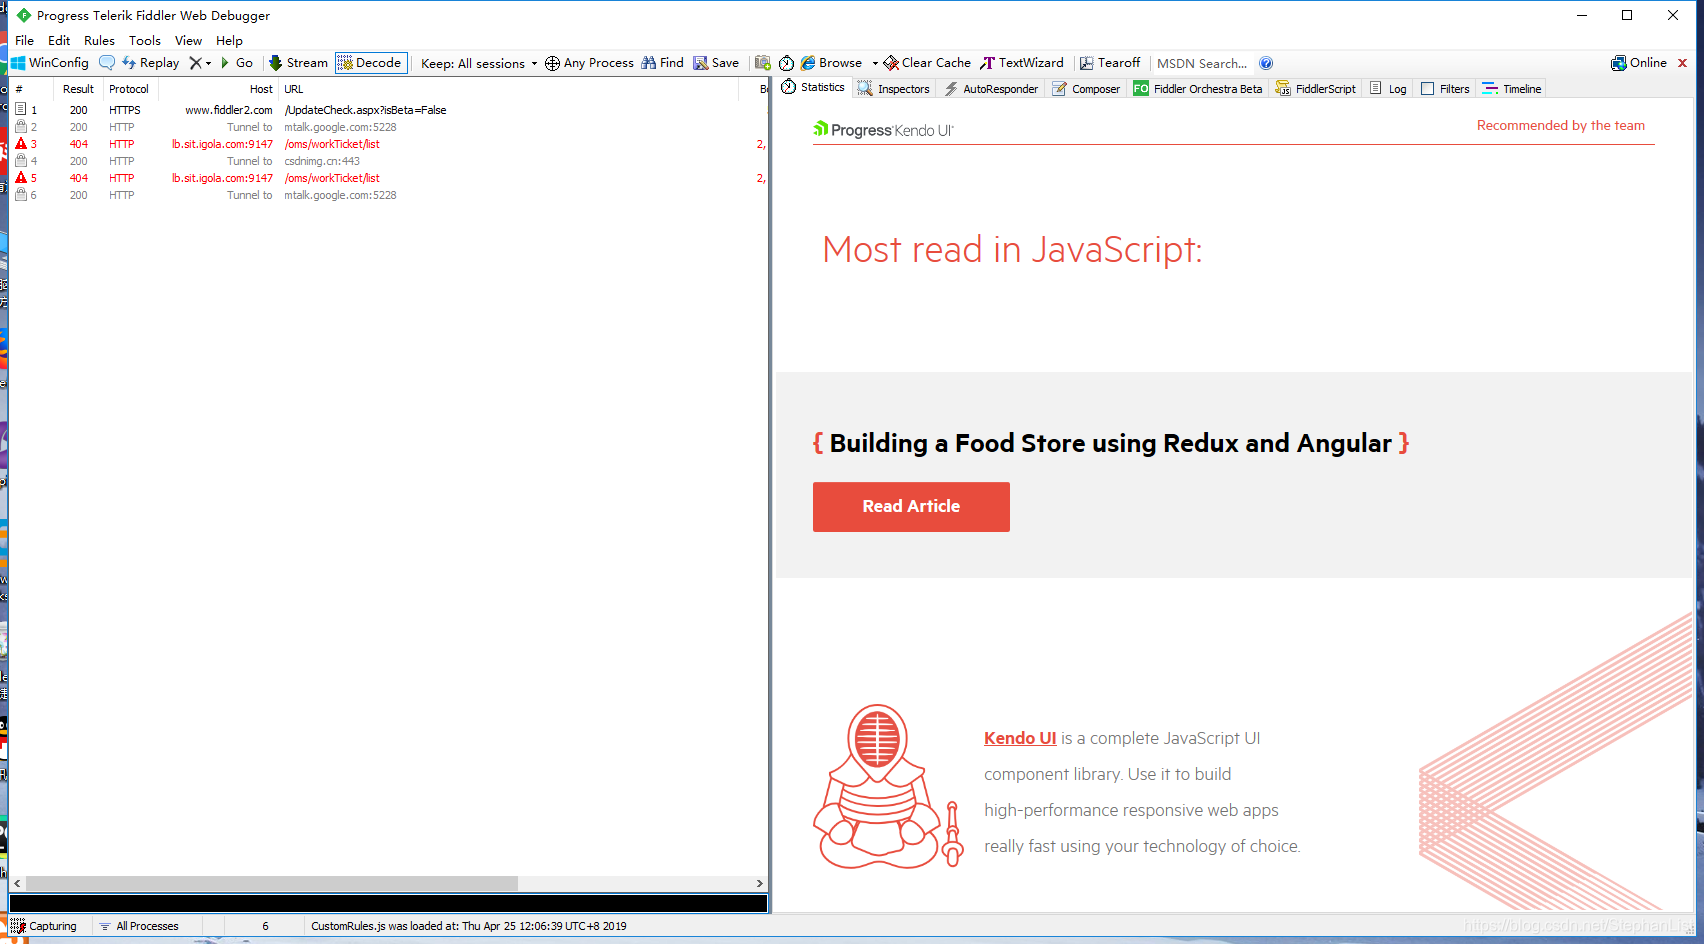Image resolution: width=1704 pixels, height=944 pixels.
Task: Sort sessions by Host column header
Action: pos(217,89)
